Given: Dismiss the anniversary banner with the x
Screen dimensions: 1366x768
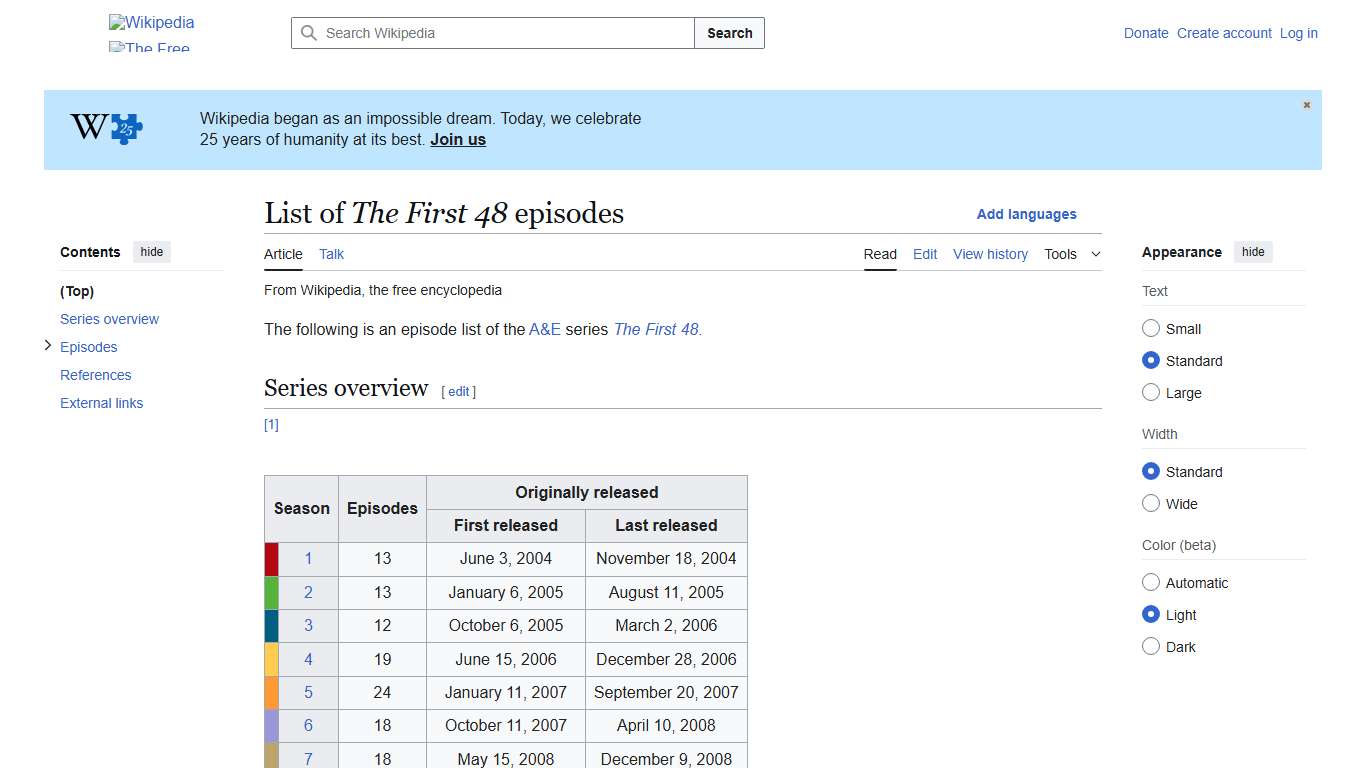Looking at the screenshot, I should (x=1306, y=104).
